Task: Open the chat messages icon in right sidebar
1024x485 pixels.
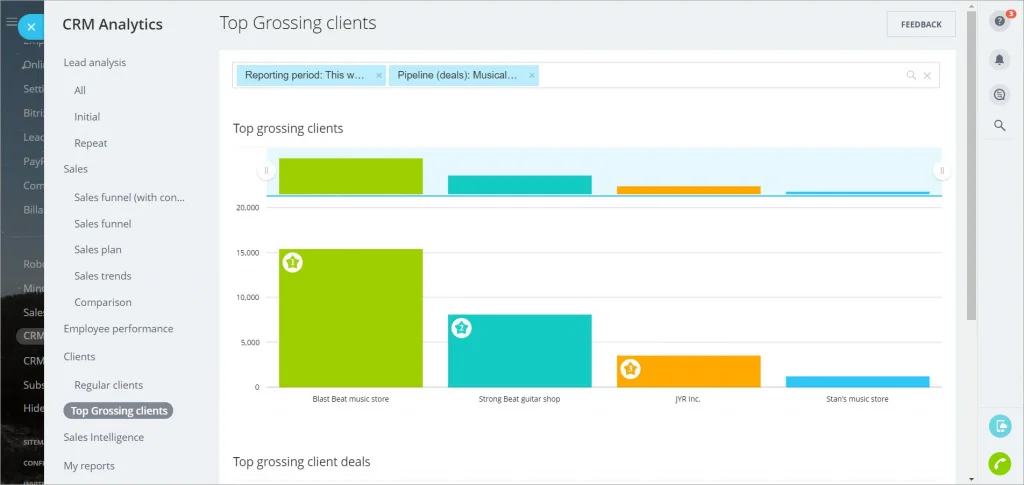Action: (x=999, y=95)
